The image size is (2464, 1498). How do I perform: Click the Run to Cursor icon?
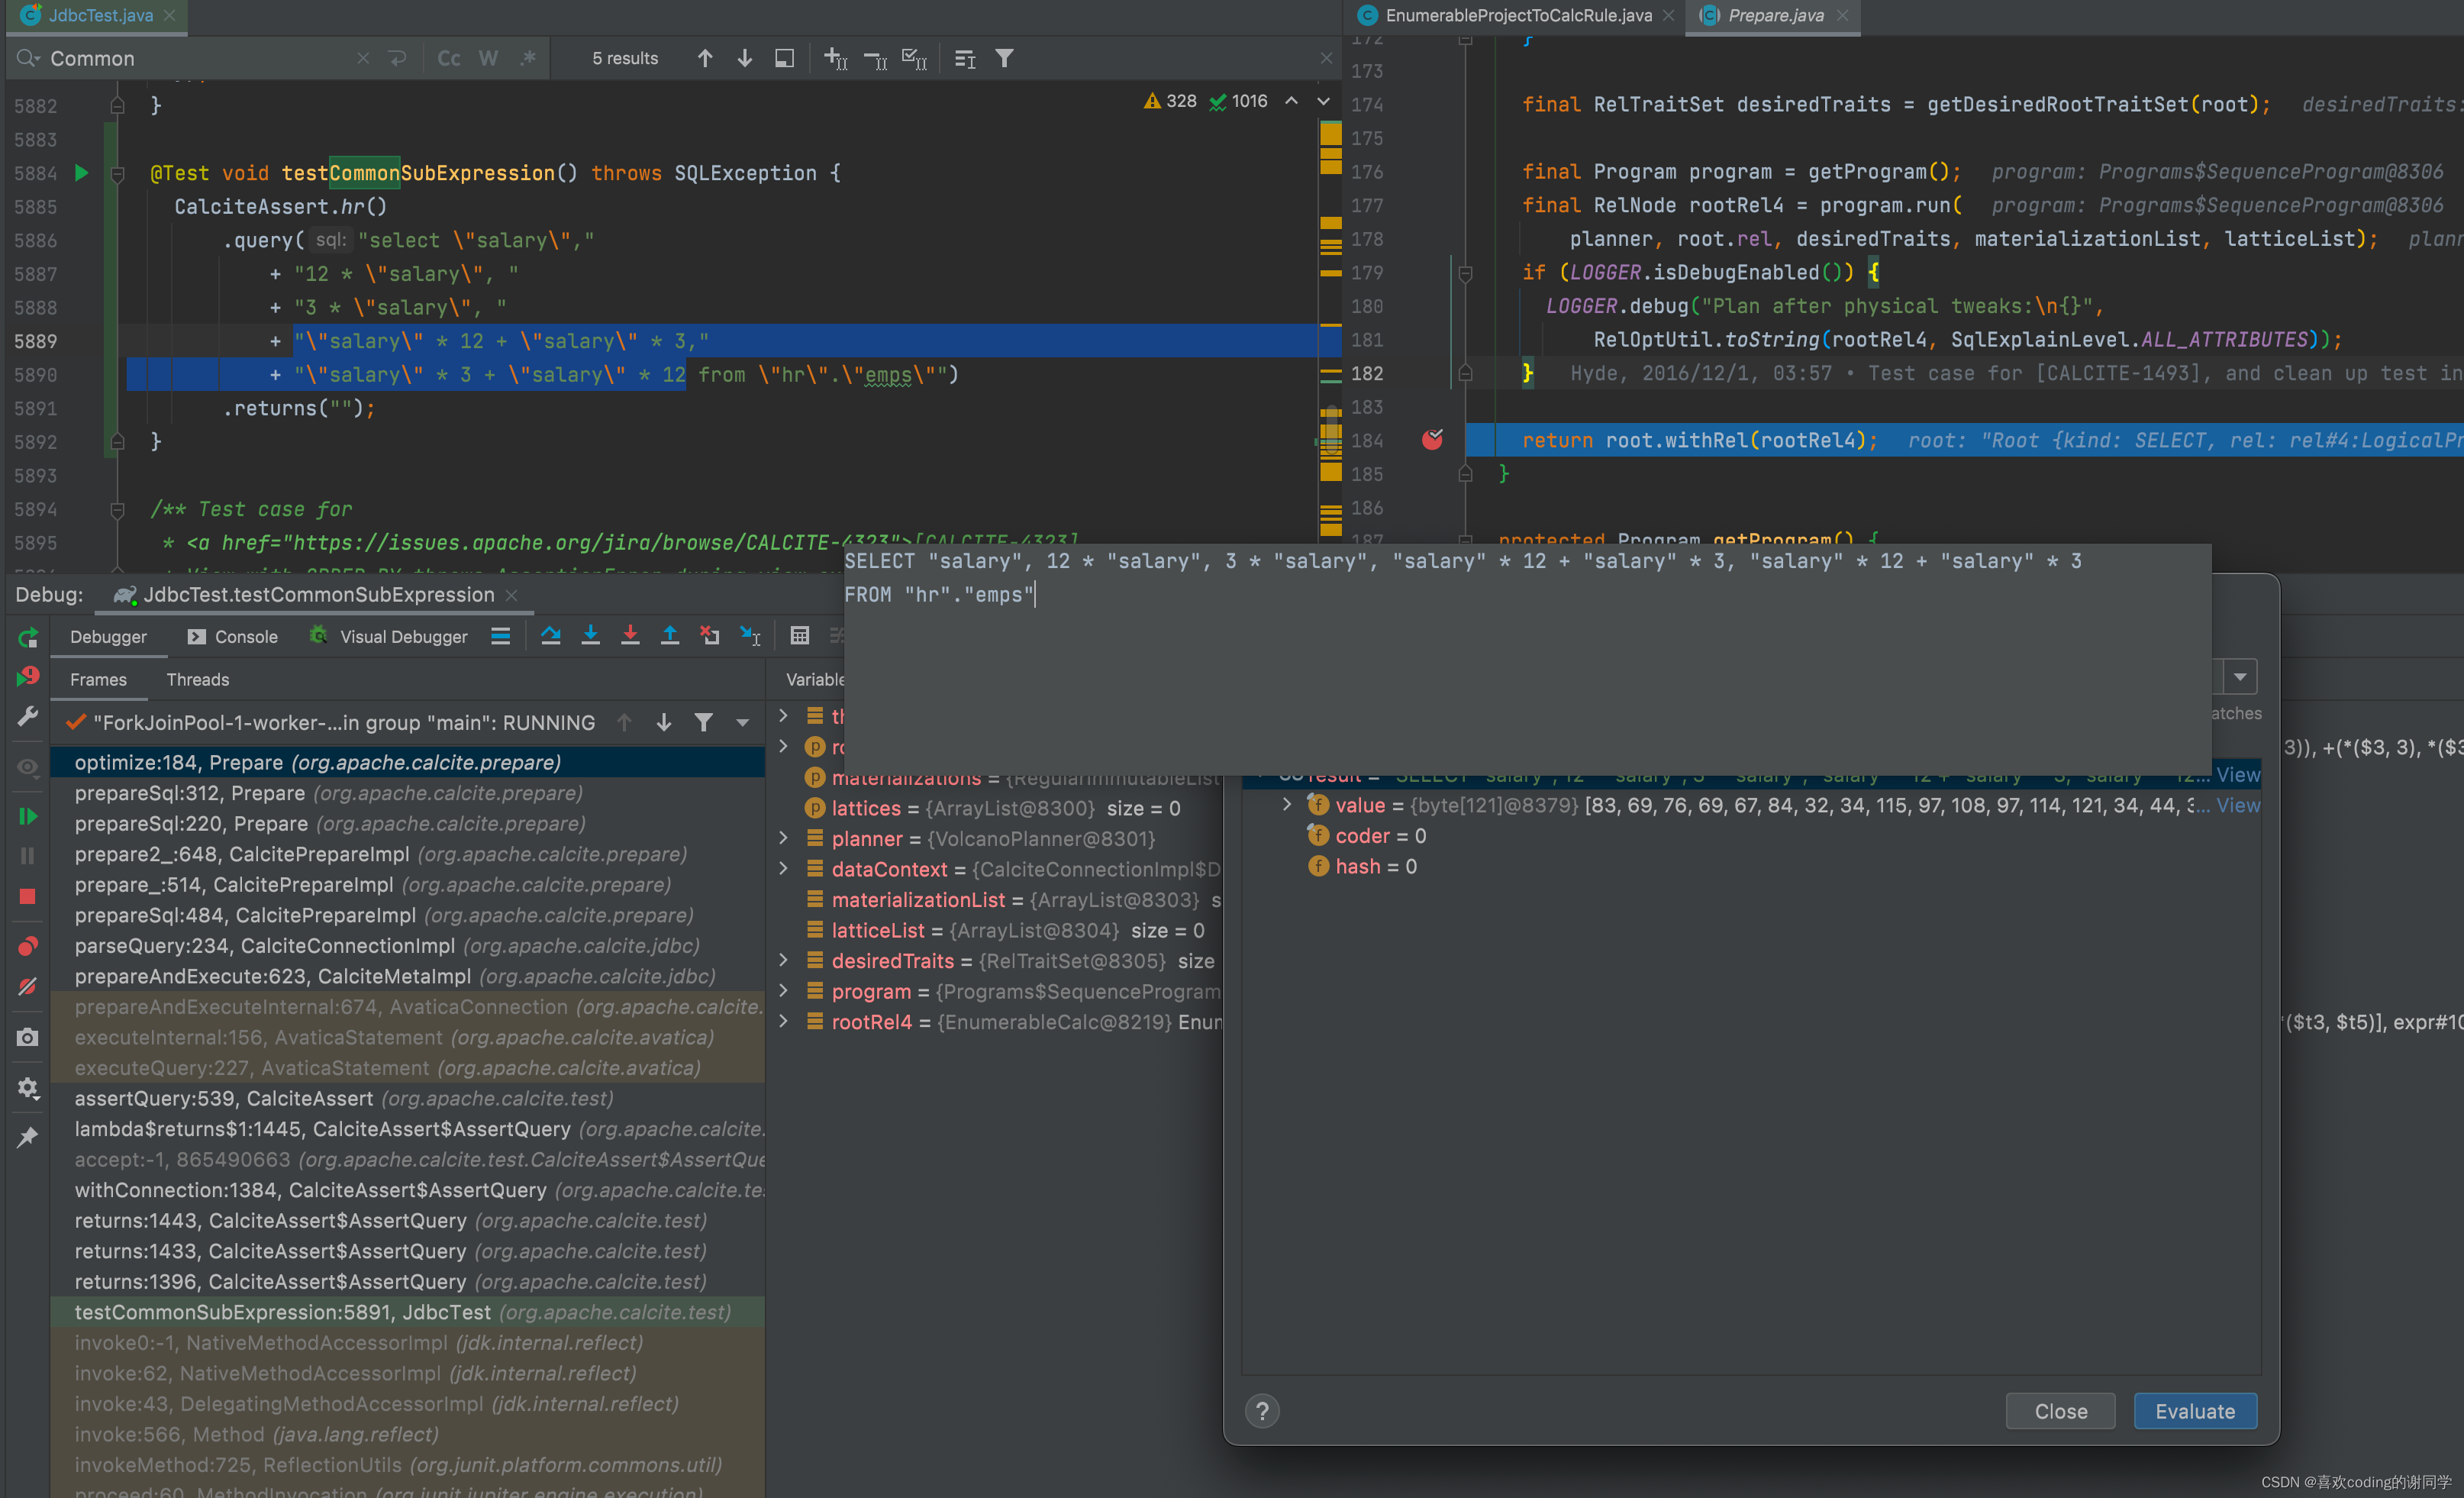click(x=750, y=636)
